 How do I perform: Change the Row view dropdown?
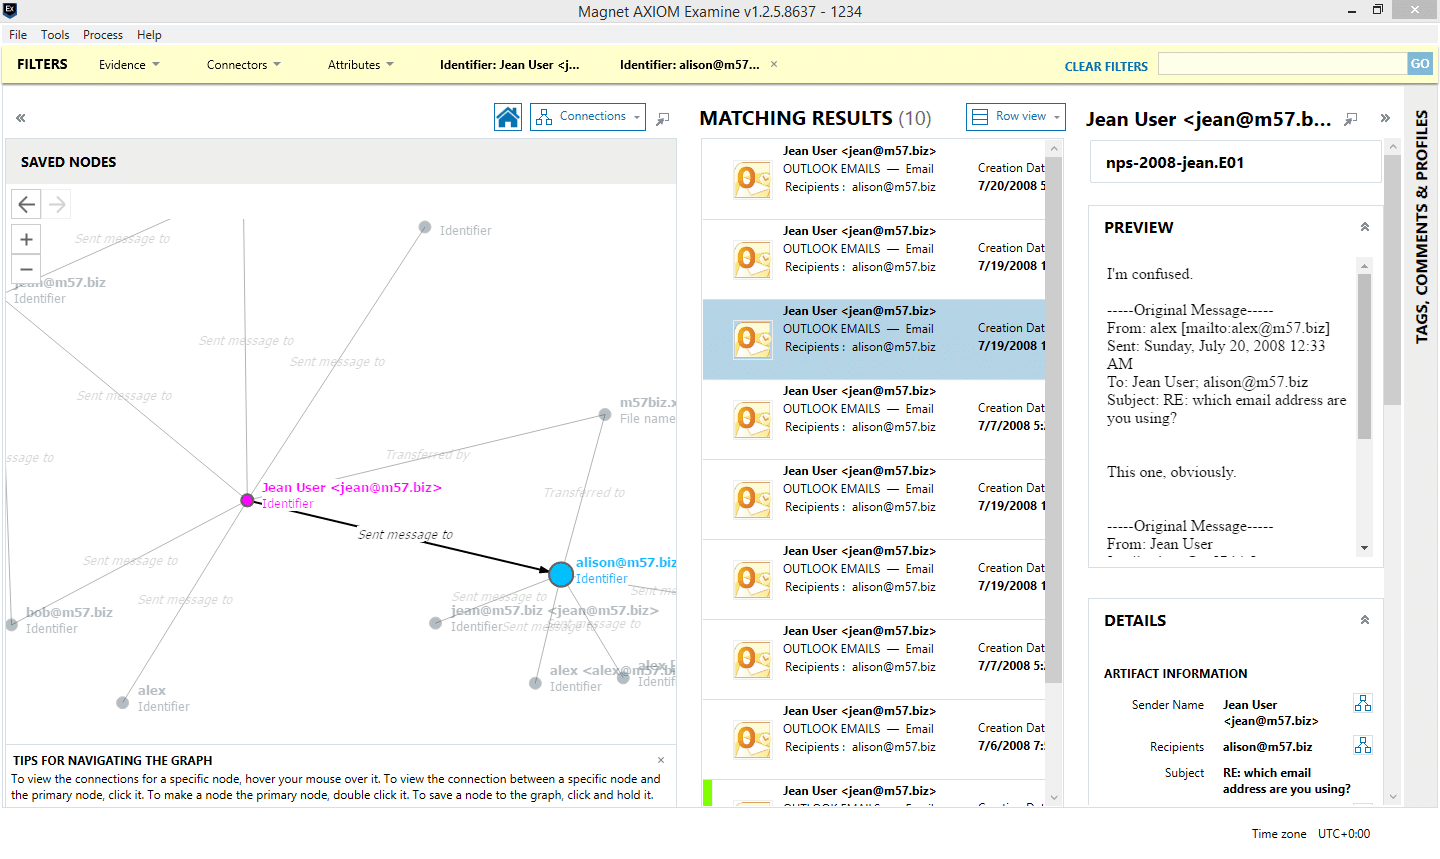point(1015,117)
